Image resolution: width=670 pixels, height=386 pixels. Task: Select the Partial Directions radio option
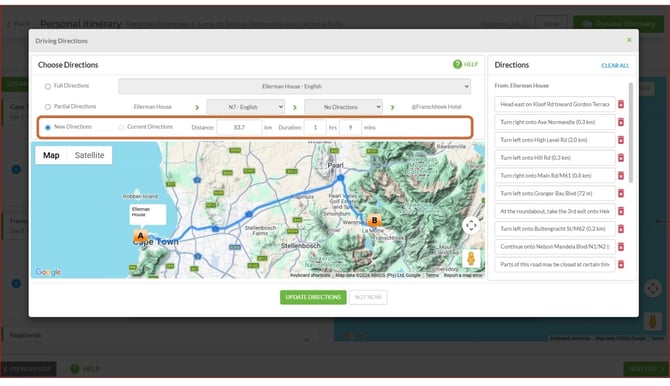tap(47, 107)
